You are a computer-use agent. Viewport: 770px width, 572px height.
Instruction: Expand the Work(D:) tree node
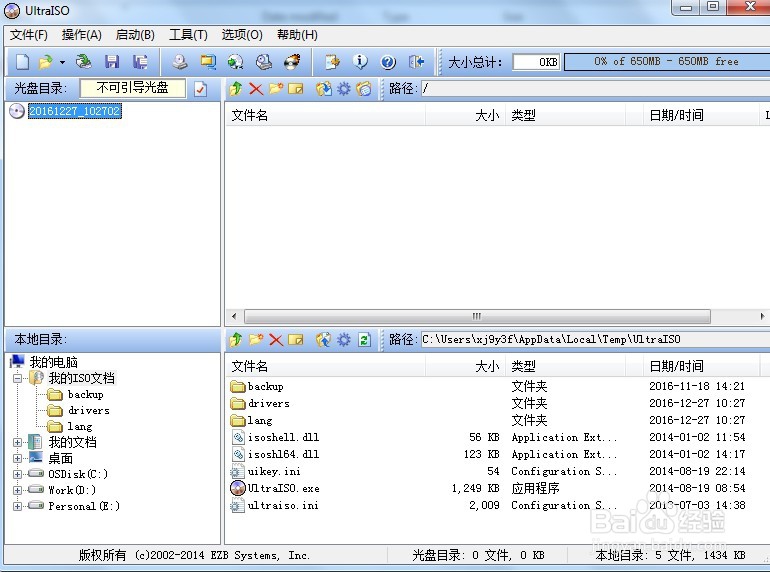[18, 490]
